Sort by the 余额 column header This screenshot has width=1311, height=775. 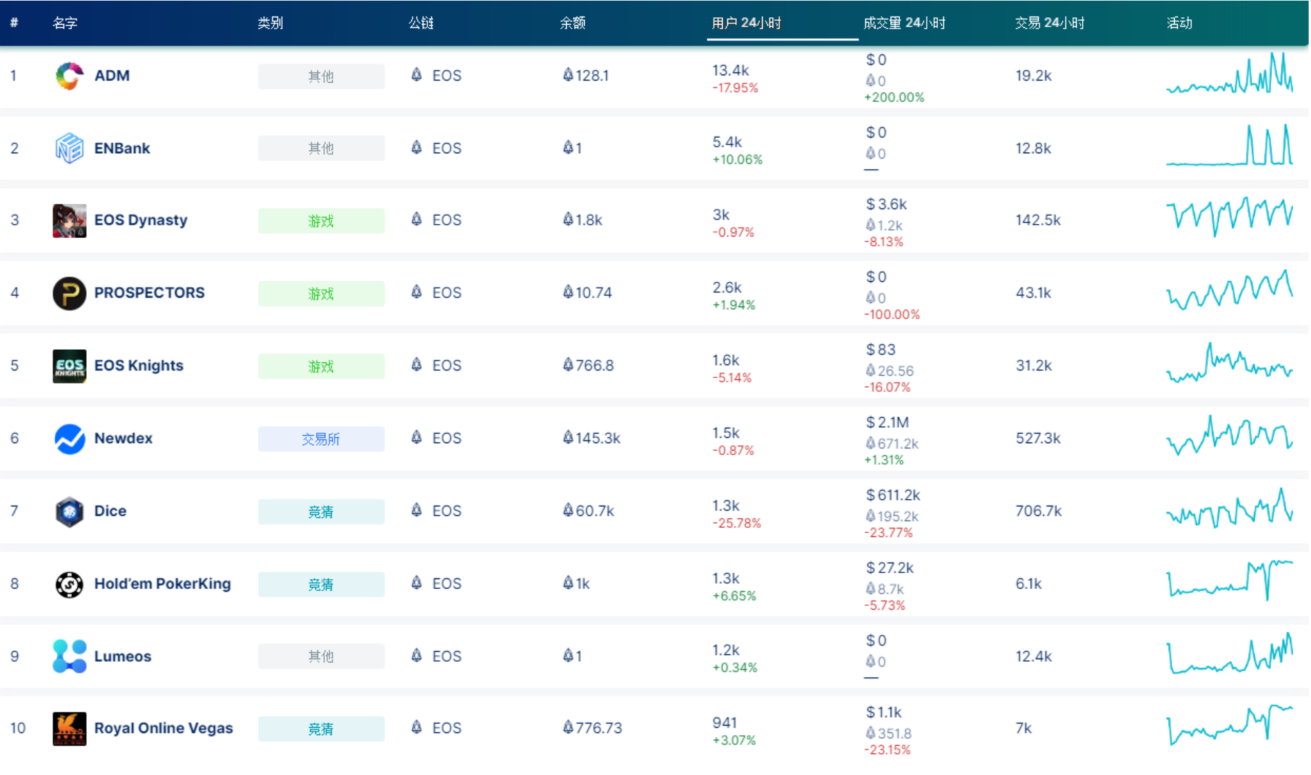click(572, 23)
